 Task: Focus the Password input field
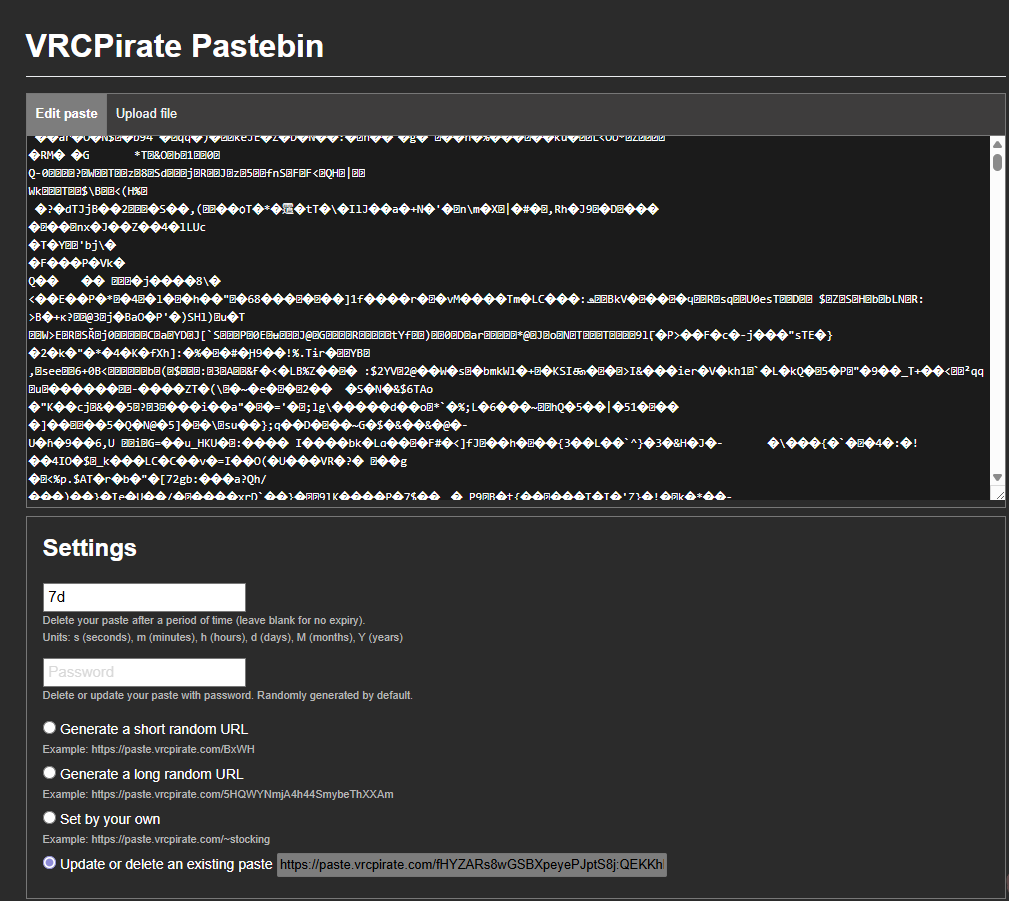coord(144,672)
